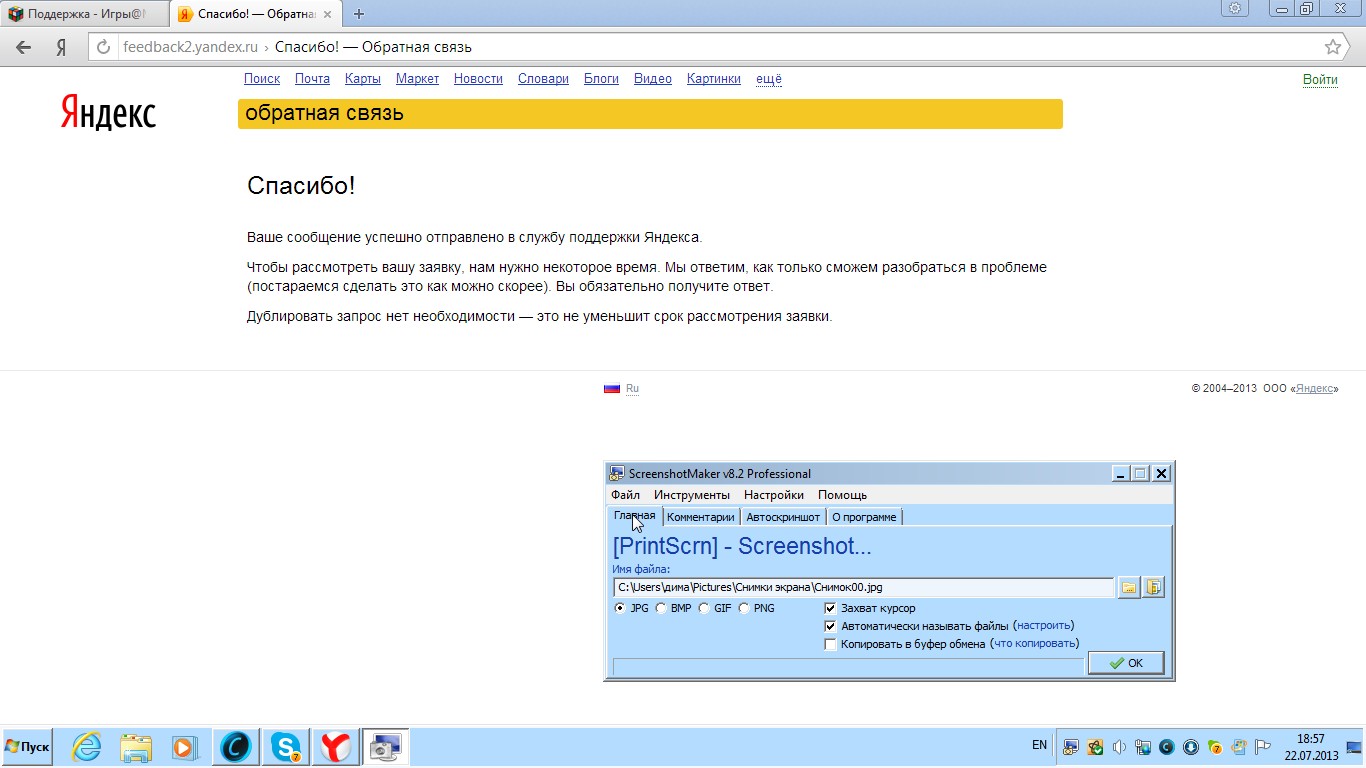Screen dimensions: 1366x768
Task: Switch to the 'Автоскриншот' tab
Action: [x=783, y=517]
